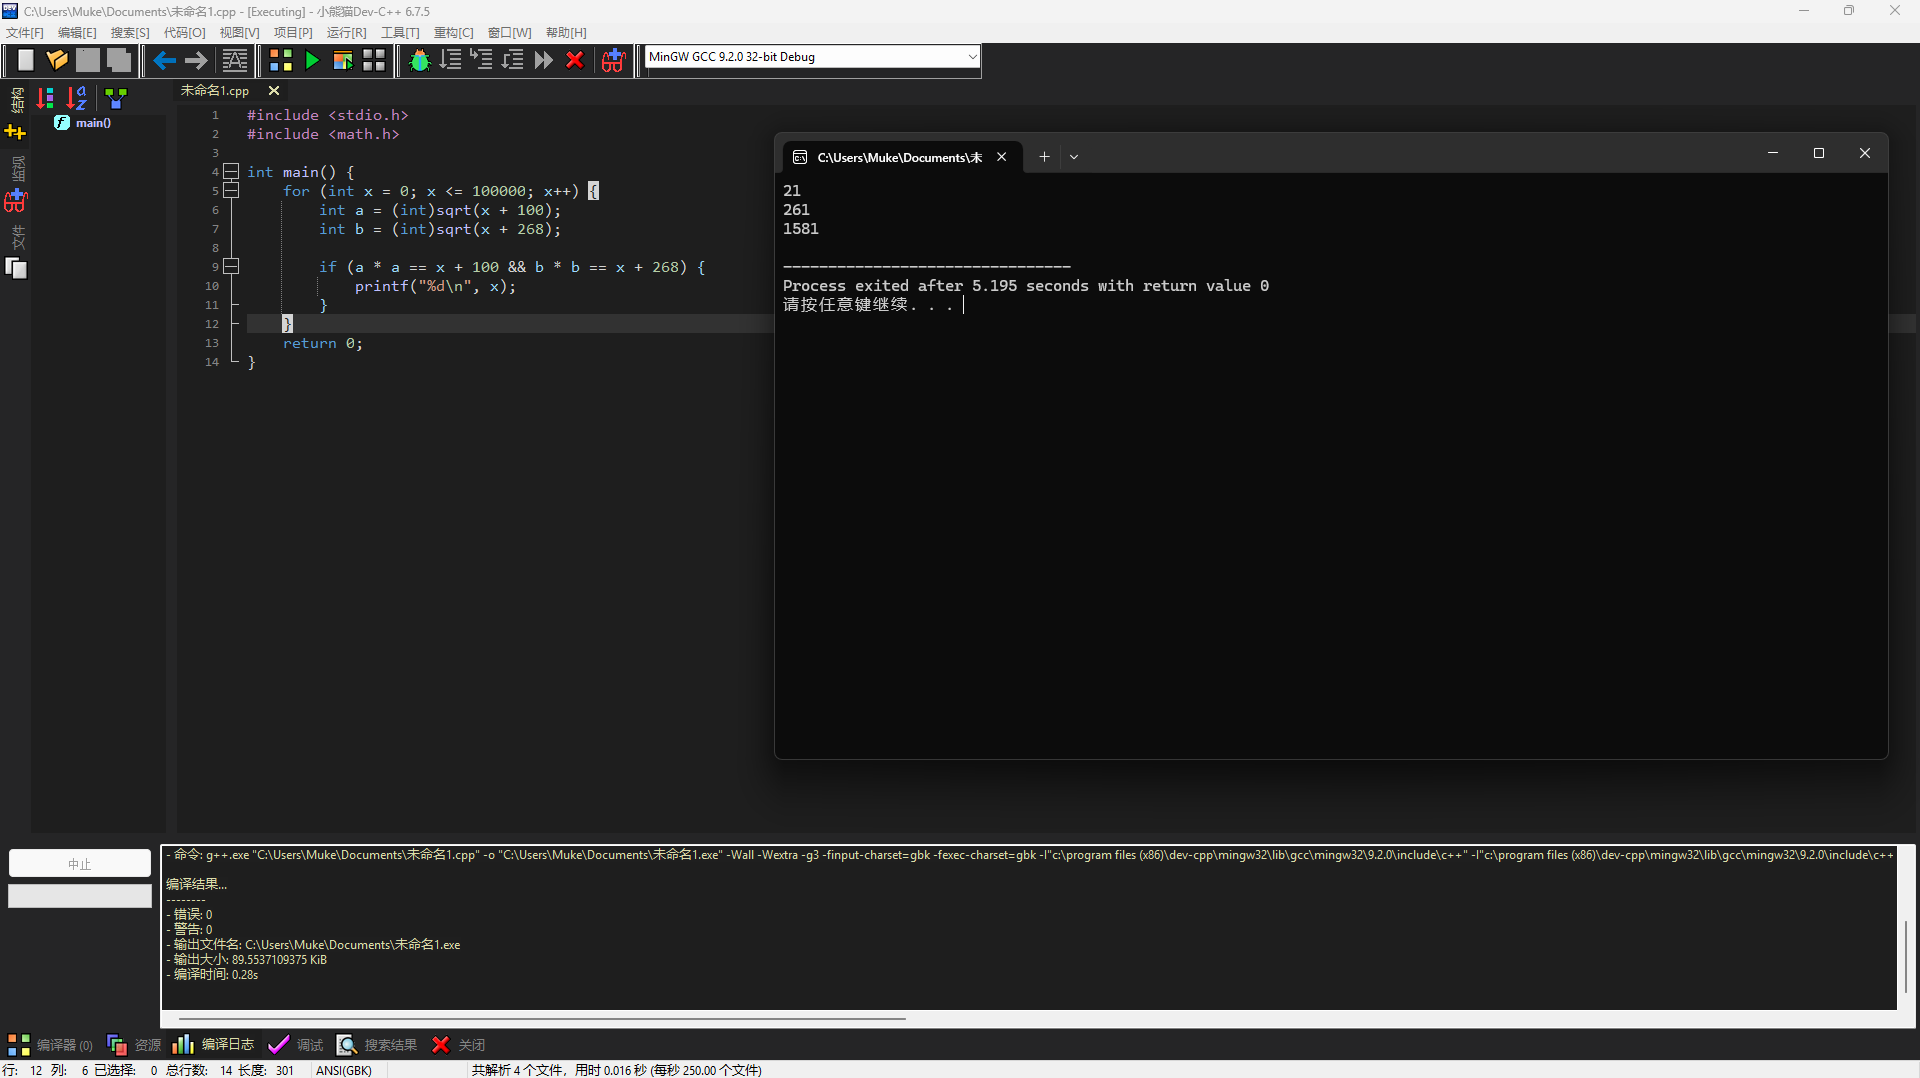Click the Compile colored-squares toolbar icon

point(281,61)
